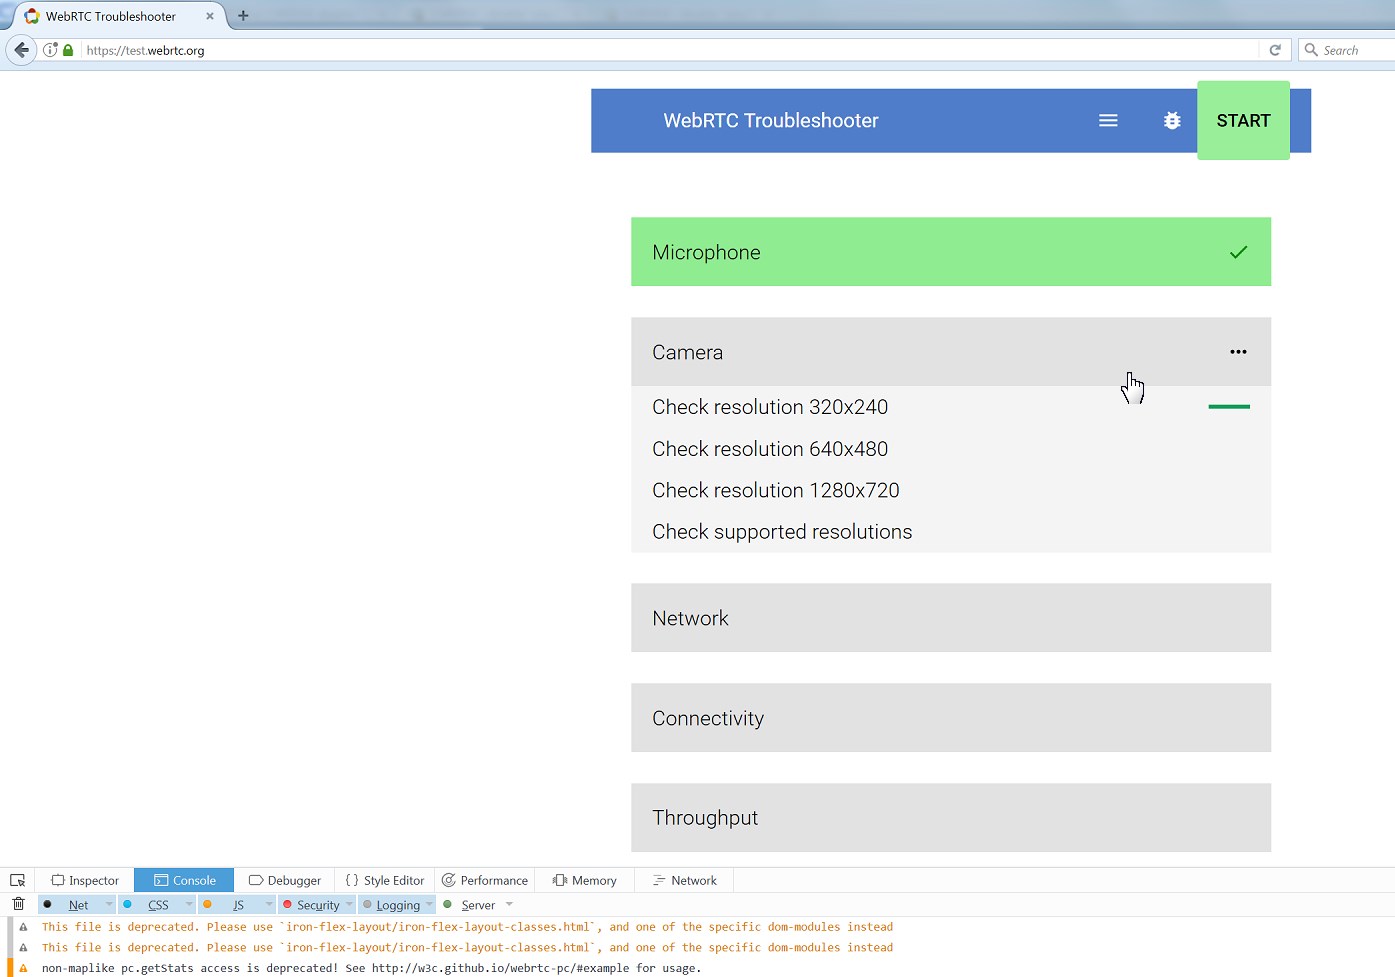Click the green padlock security icon

click(x=68, y=50)
